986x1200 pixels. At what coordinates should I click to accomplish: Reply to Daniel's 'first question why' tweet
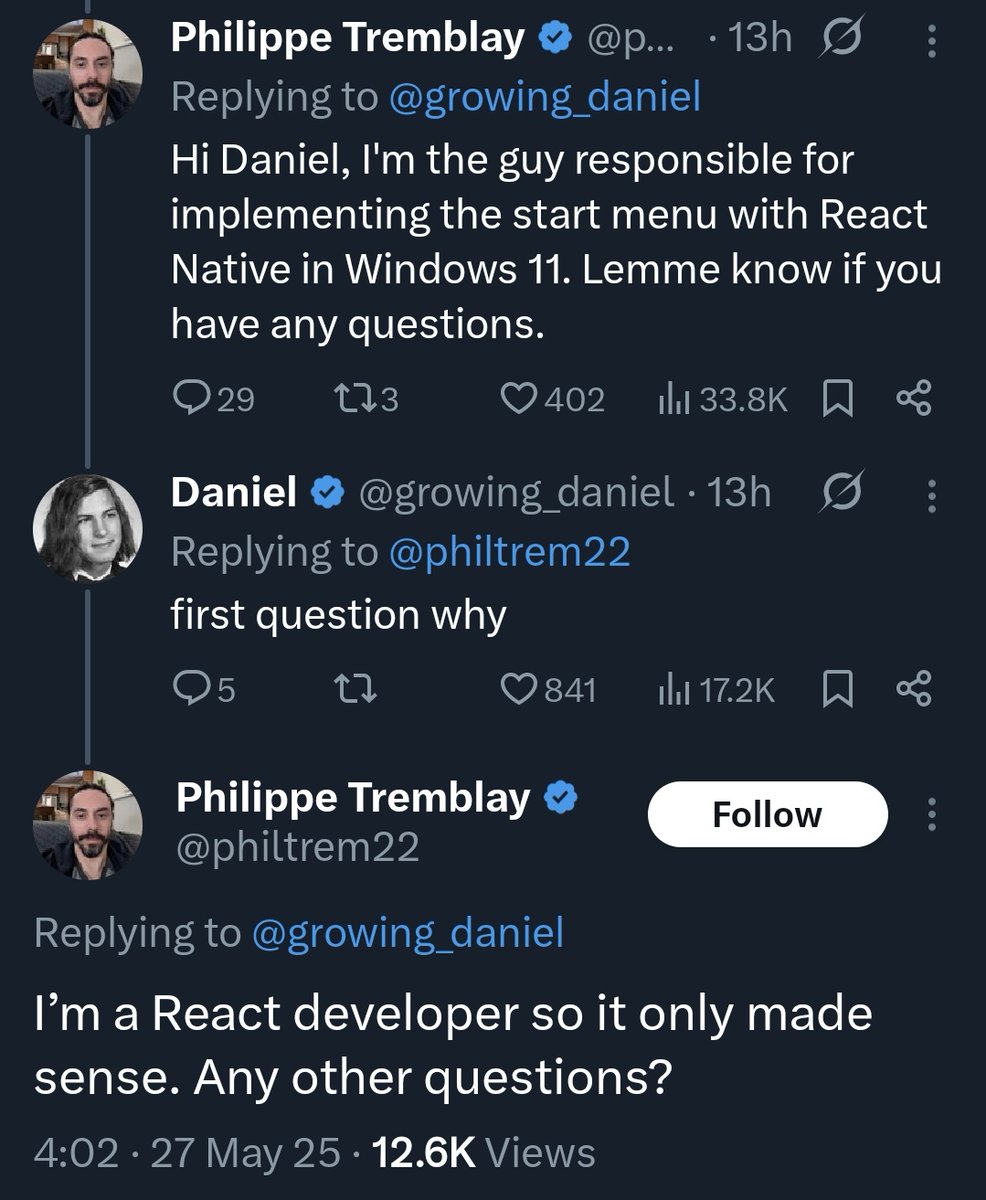click(x=203, y=689)
